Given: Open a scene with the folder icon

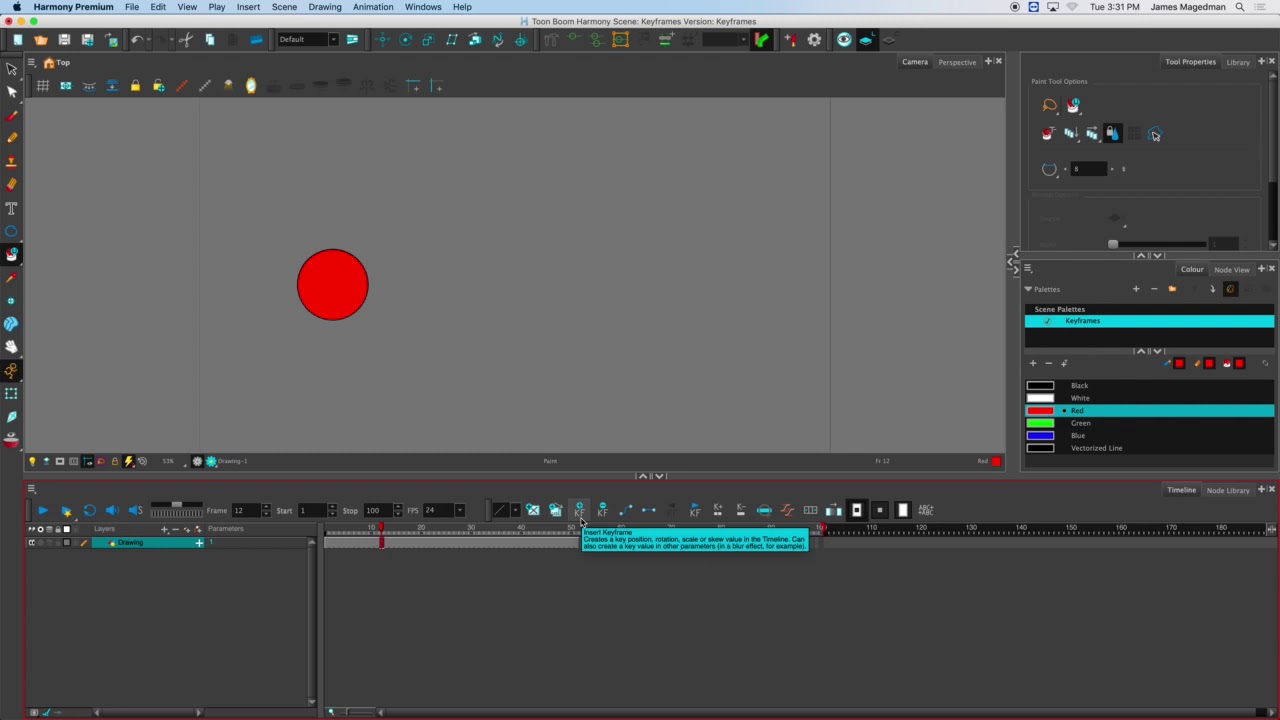Looking at the screenshot, I should [x=41, y=40].
